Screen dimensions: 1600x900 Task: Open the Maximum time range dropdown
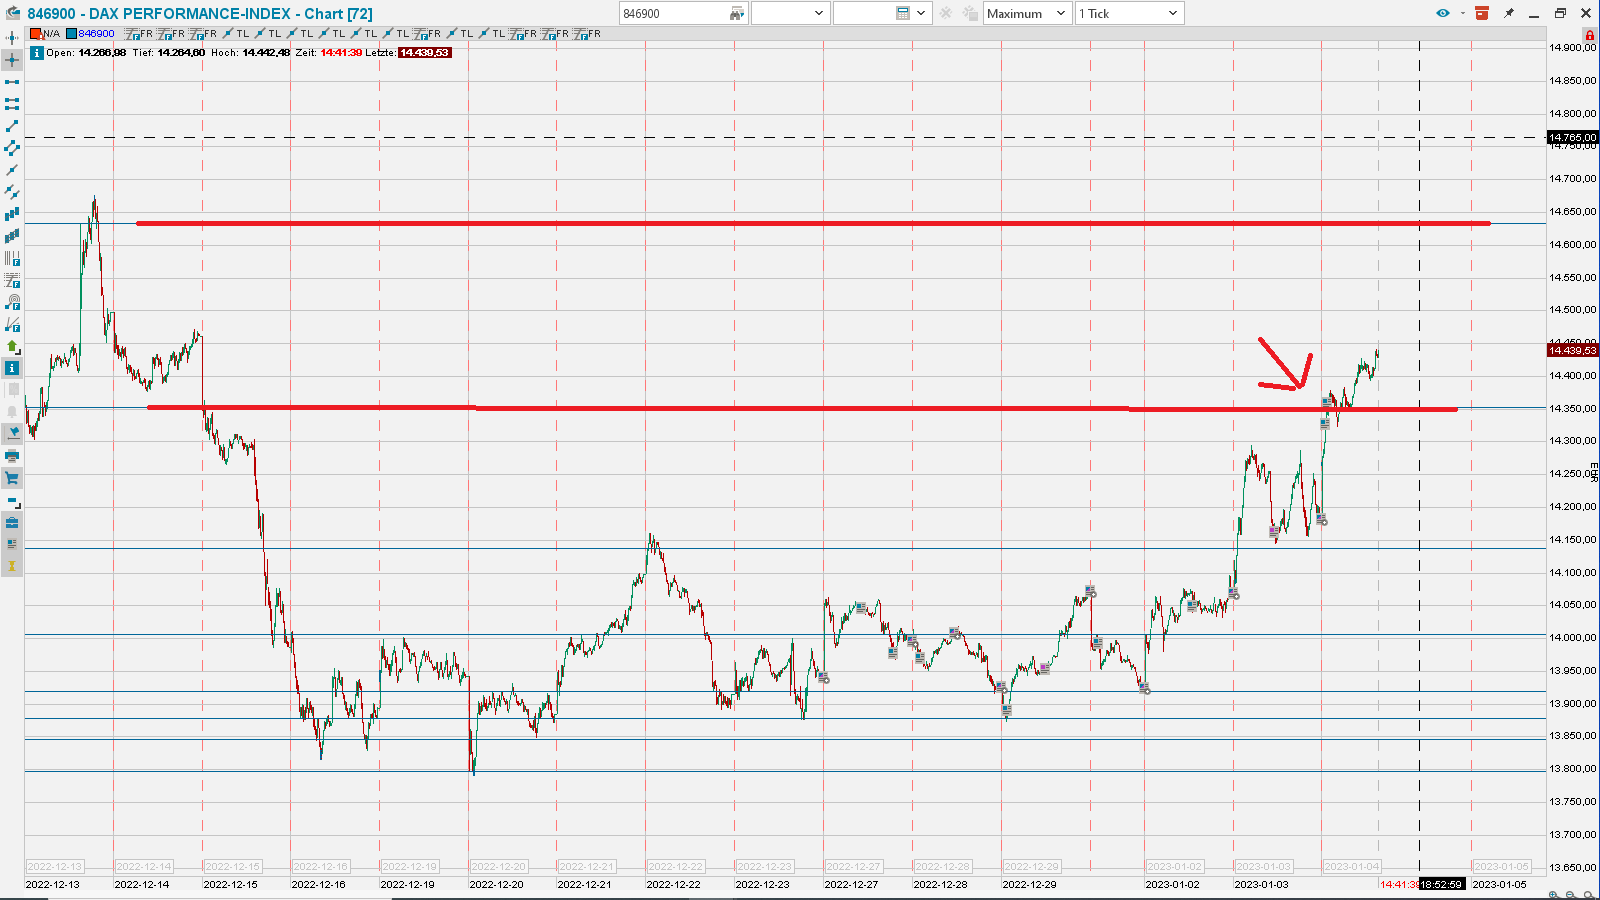tap(1027, 13)
